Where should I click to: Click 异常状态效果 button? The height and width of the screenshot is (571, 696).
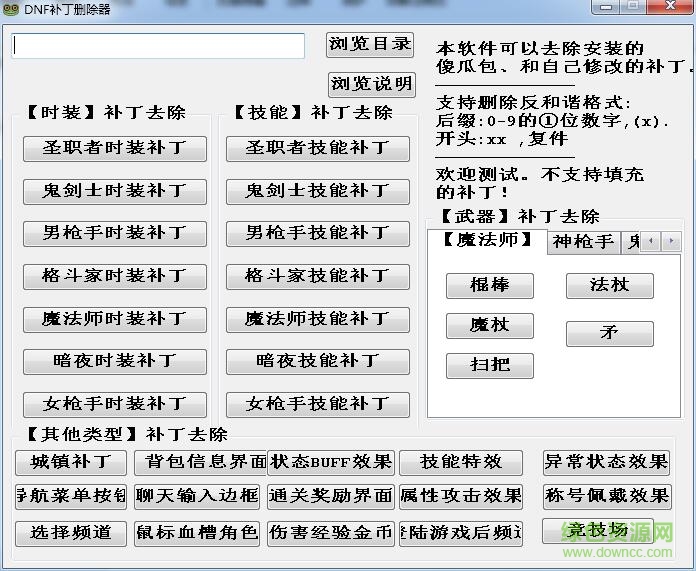[606, 463]
